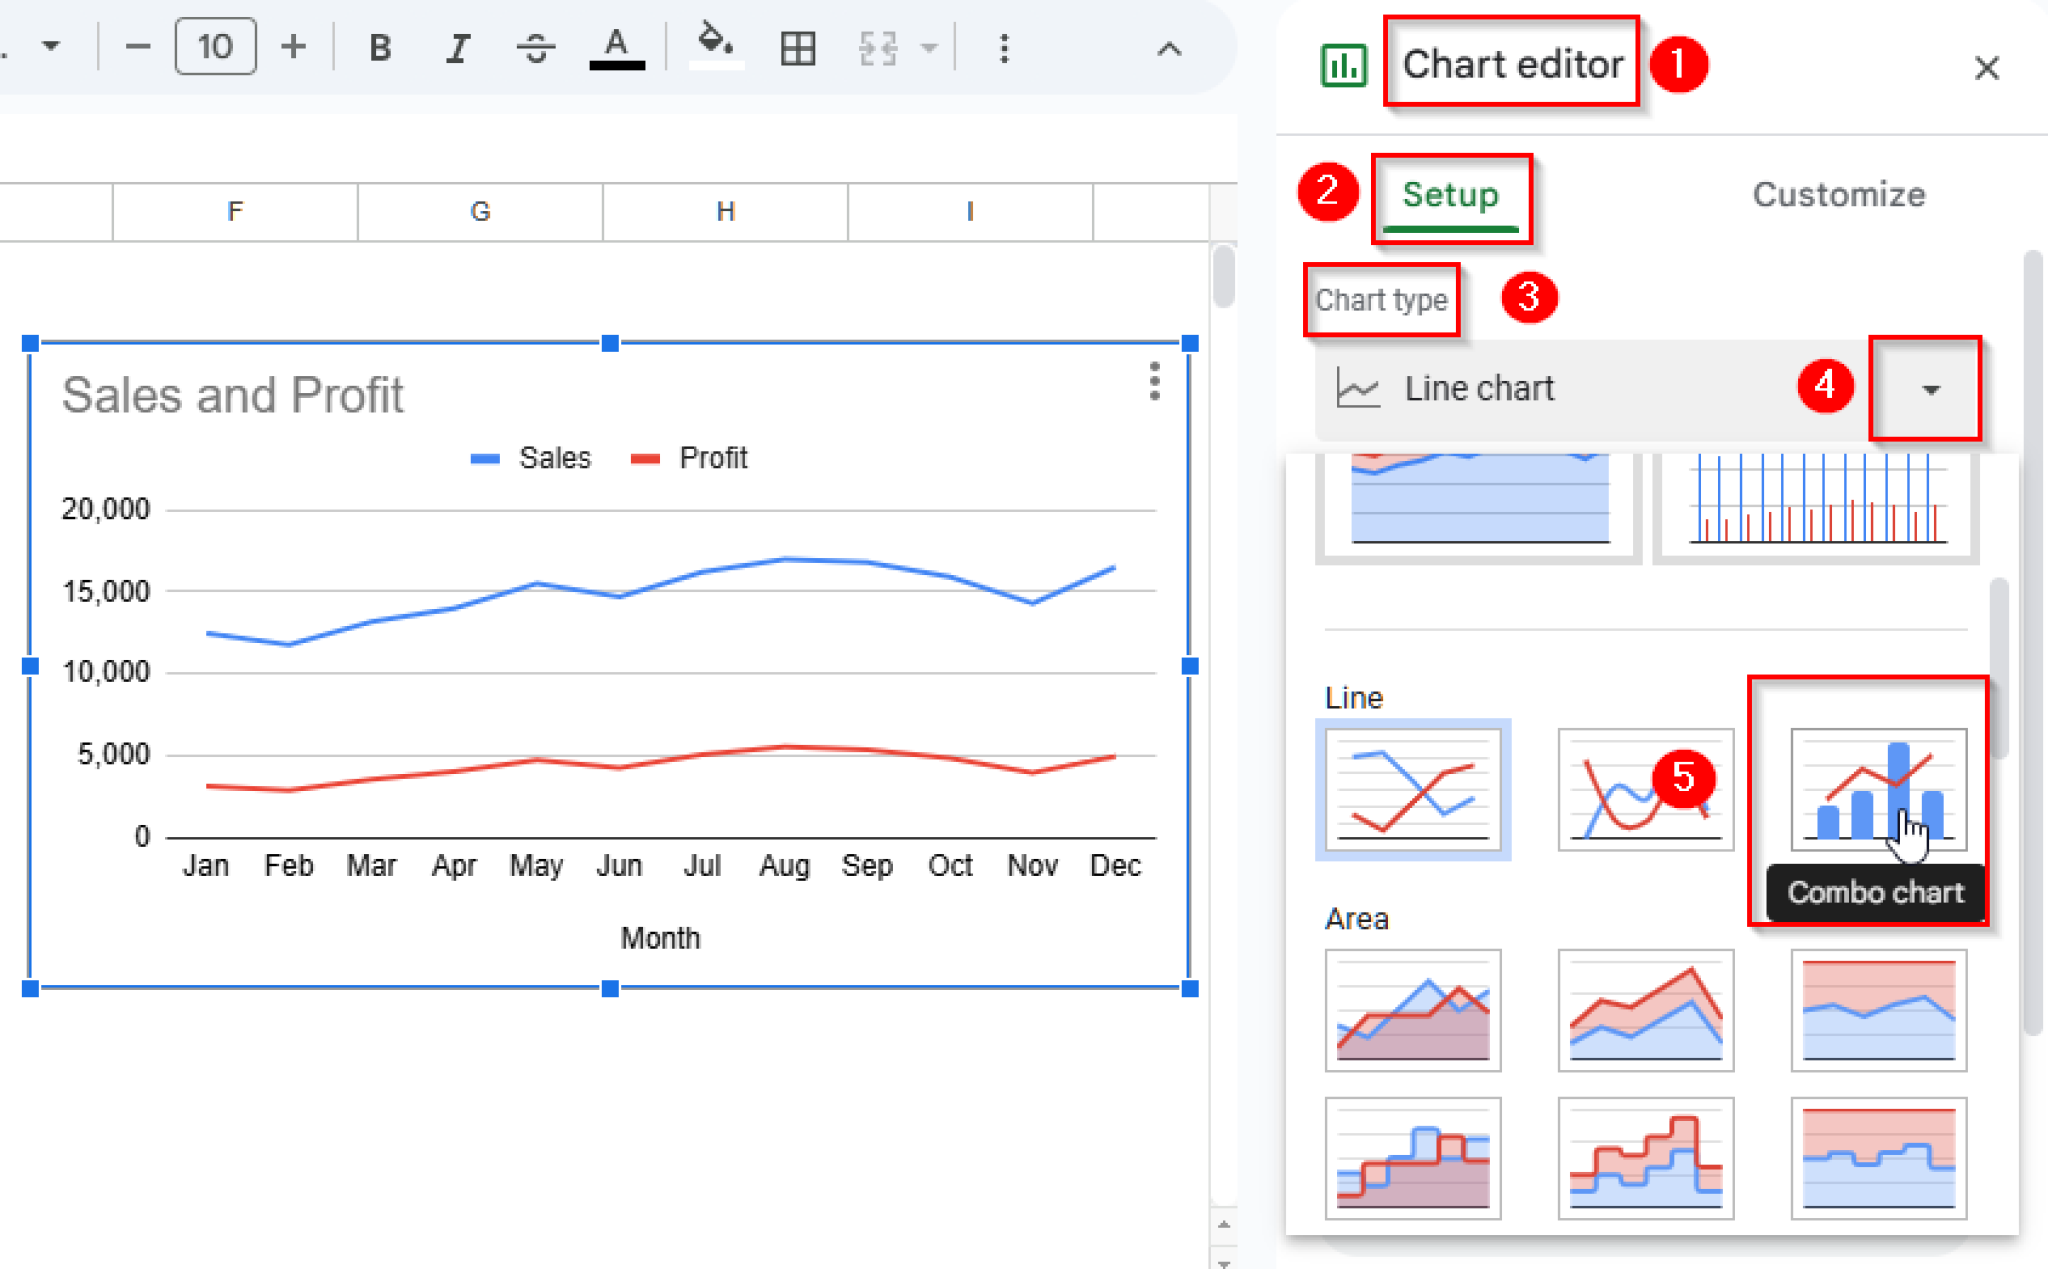Toggle bold formatting
The image size is (2048, 1269).
[380, 47]
